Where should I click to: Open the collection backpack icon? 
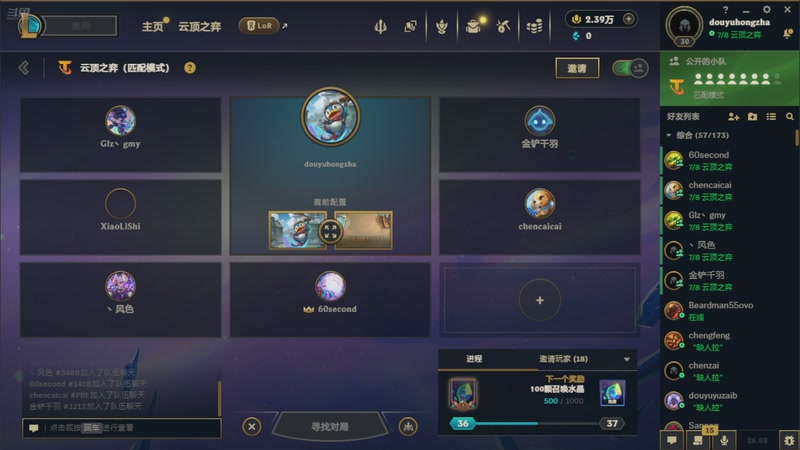474,26
